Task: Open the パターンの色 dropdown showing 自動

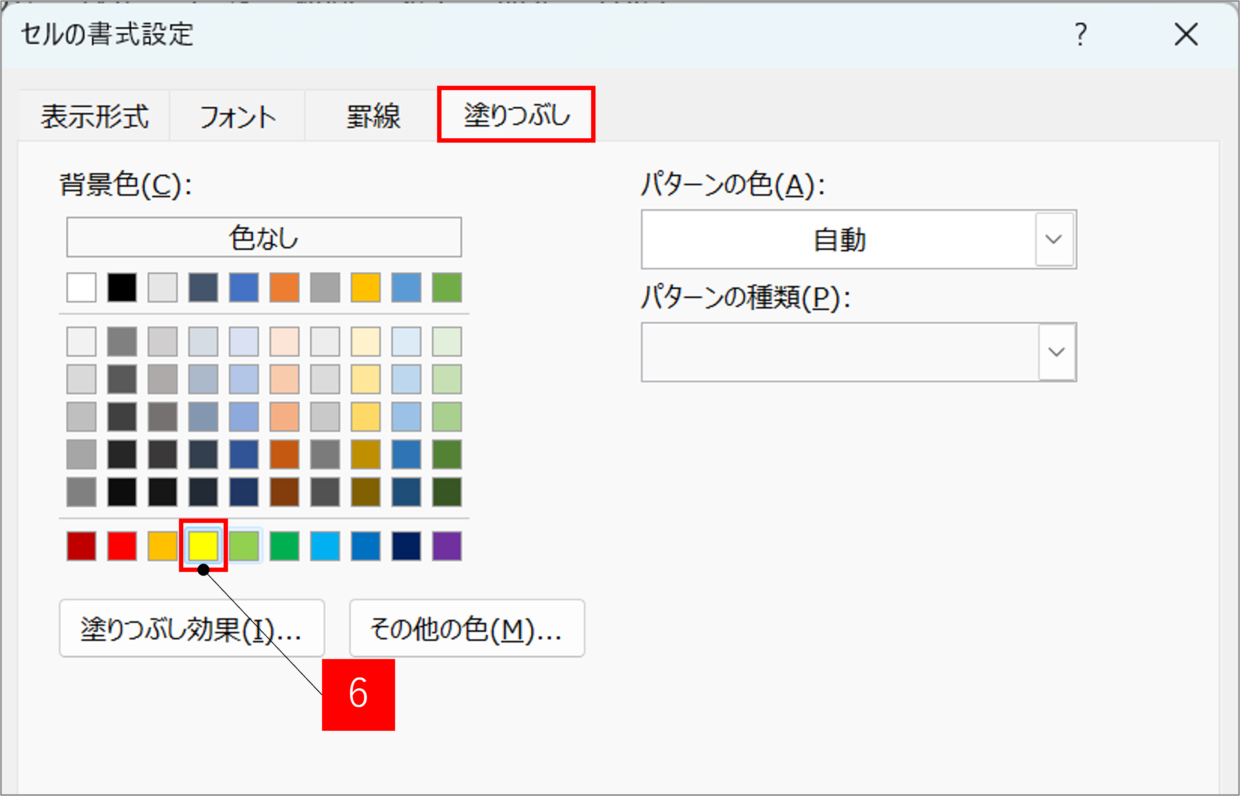Action: [x=859, y=240]
